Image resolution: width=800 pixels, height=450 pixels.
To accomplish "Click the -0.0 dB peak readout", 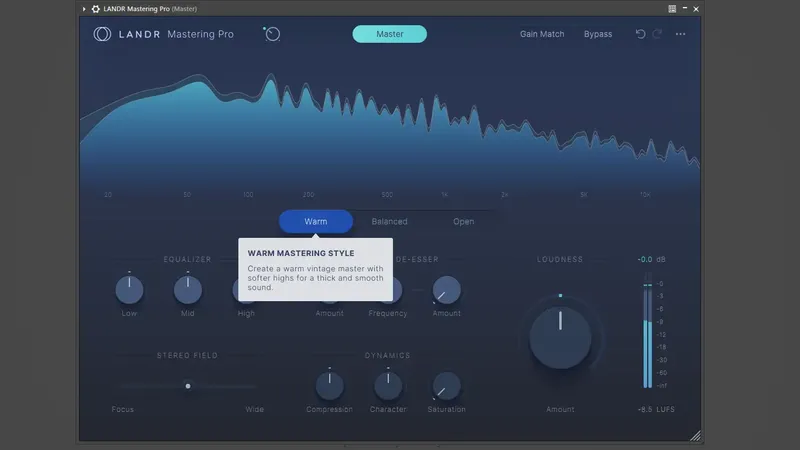I will [651, 259].
